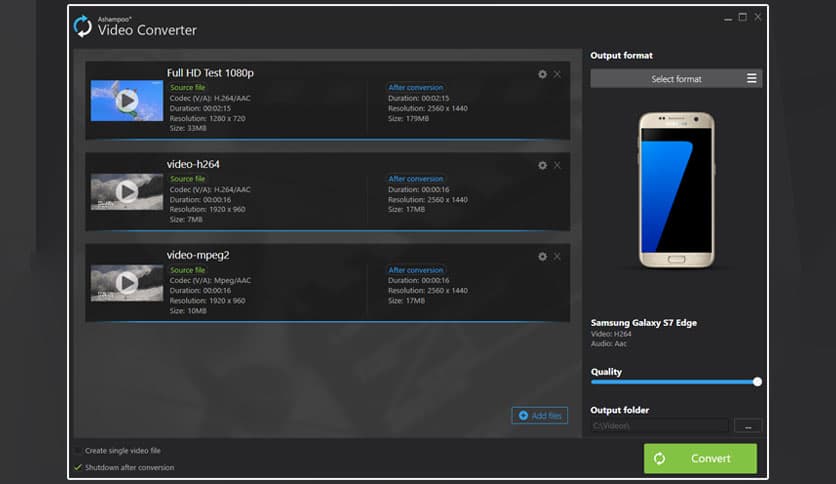Enable Create single video file checkbox

tap(78, 450)
